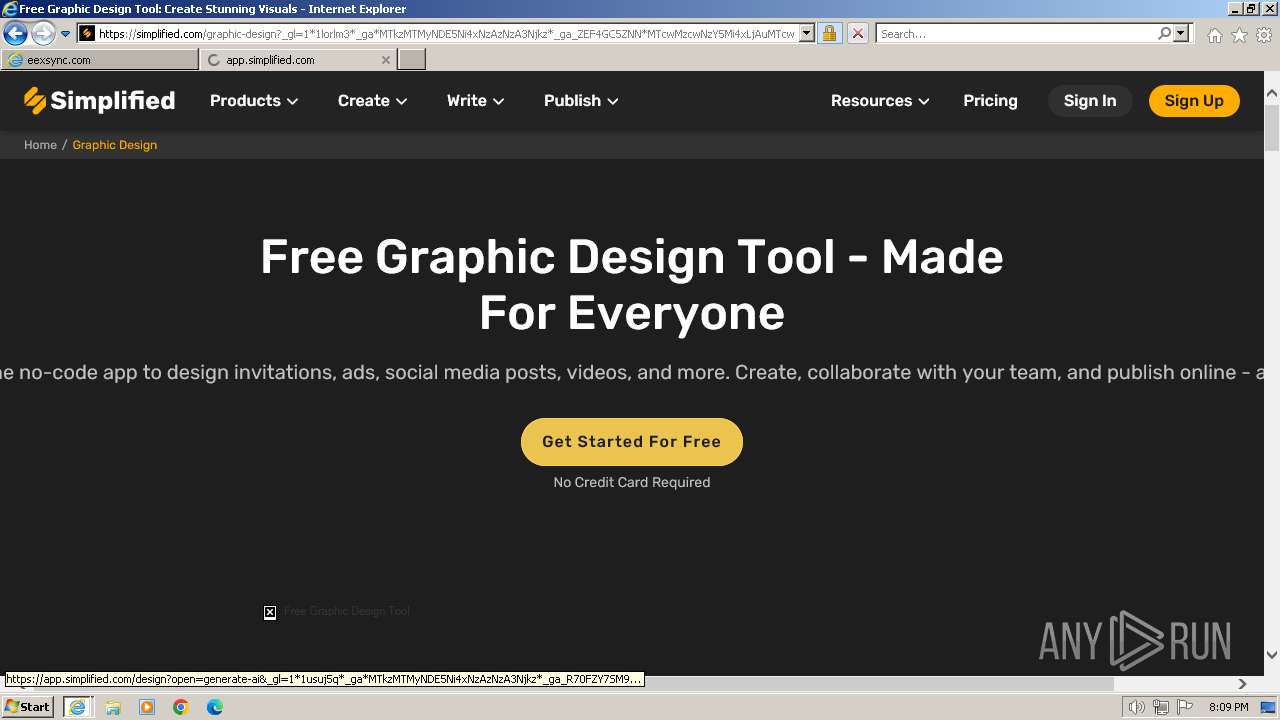The width and height of the screenshot is (1280, 720).
Task: Click No Credit Card Required text
Action: tap(632, 482)
